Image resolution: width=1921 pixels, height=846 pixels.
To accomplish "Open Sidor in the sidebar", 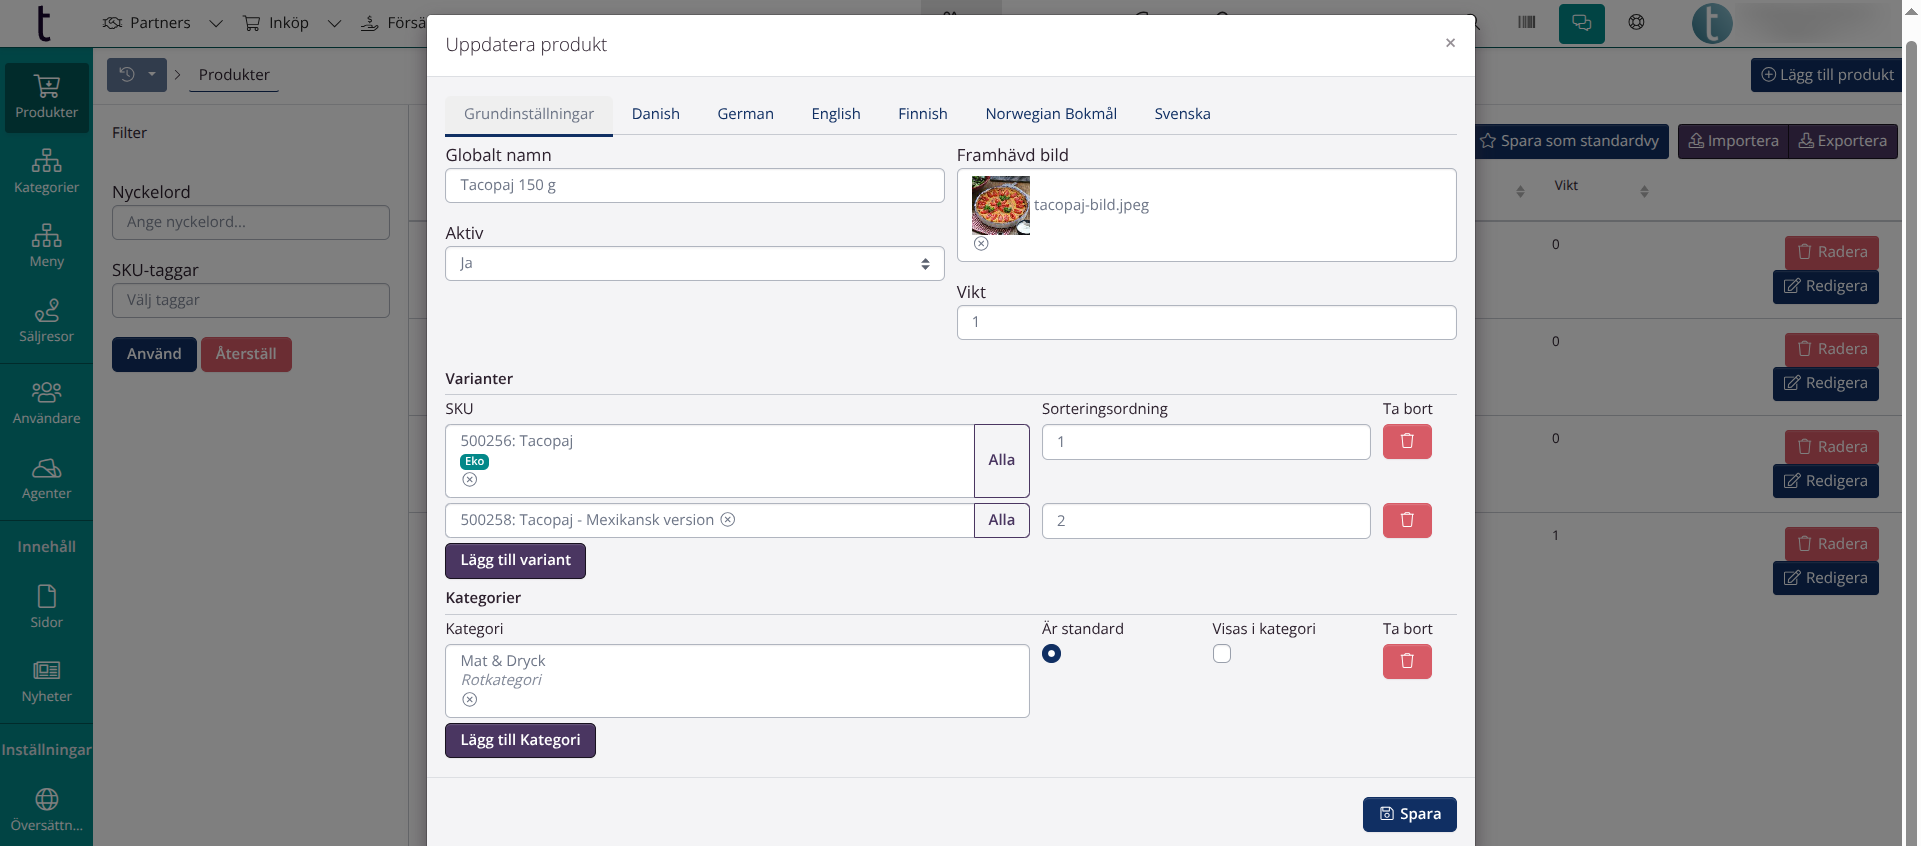I will tap(46, 607).
